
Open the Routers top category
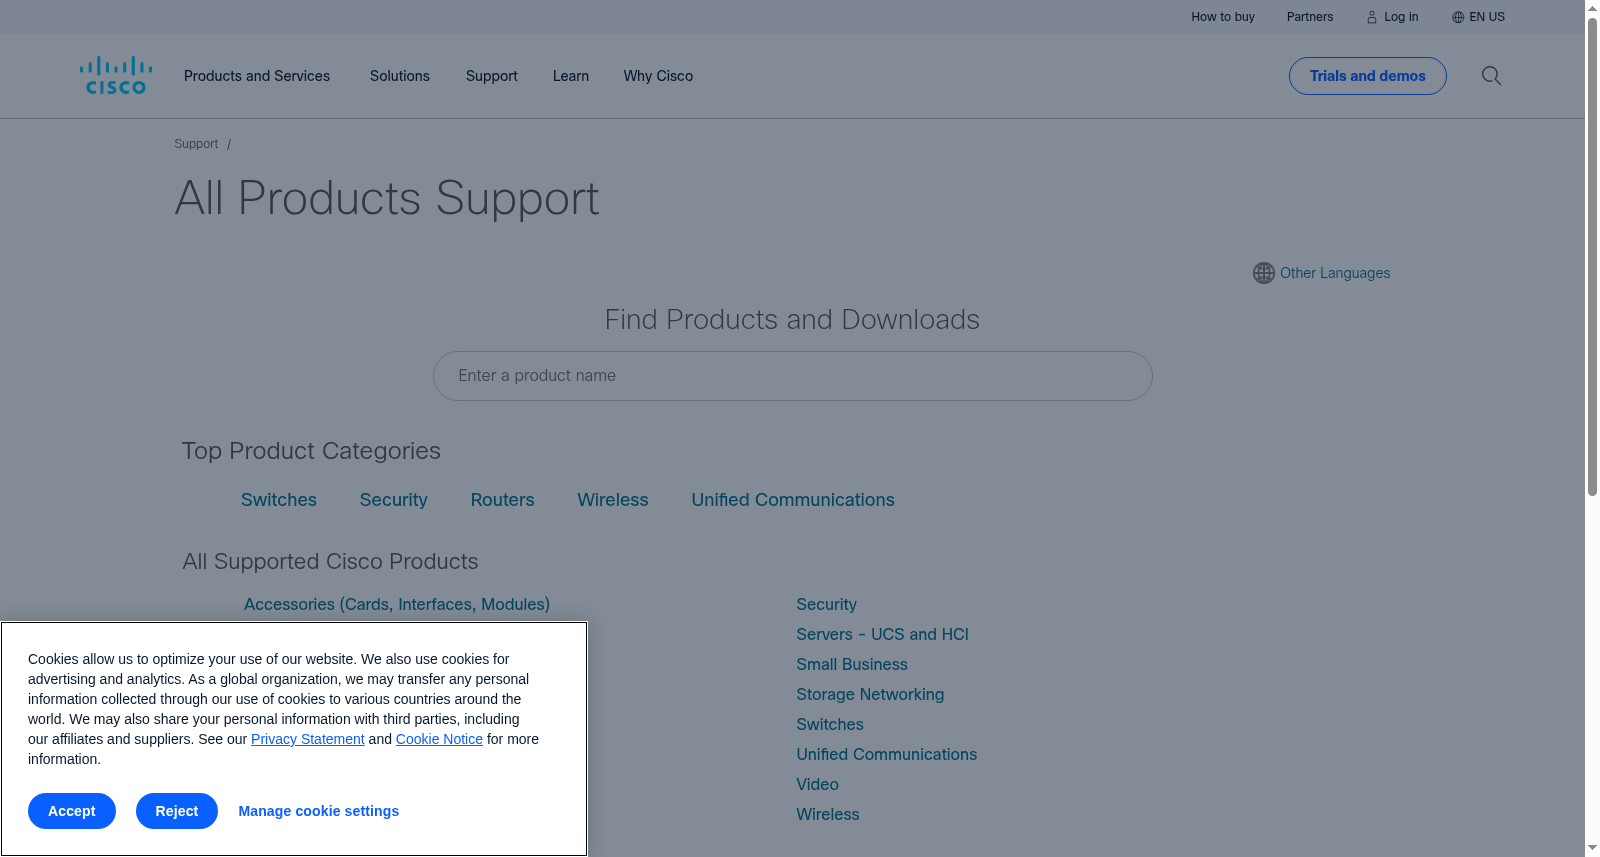click(503, 500)
